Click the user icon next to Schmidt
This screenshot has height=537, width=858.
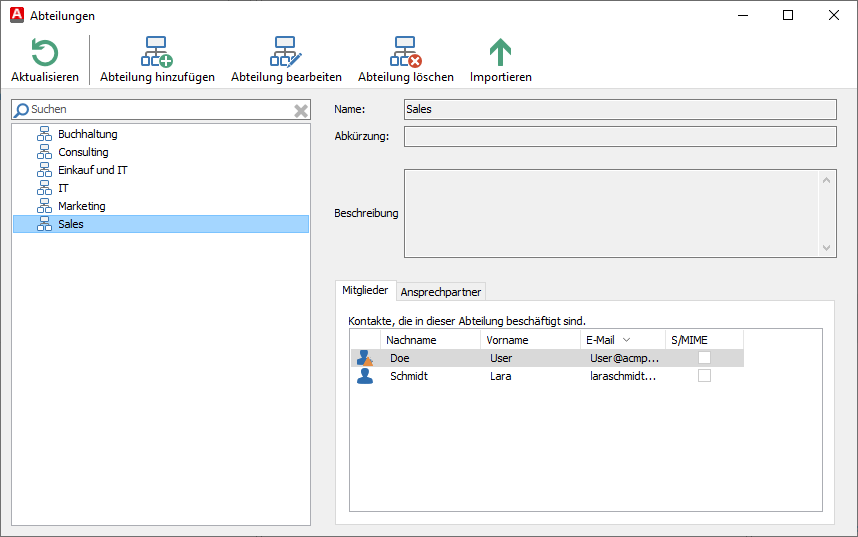tap(365, 376)
